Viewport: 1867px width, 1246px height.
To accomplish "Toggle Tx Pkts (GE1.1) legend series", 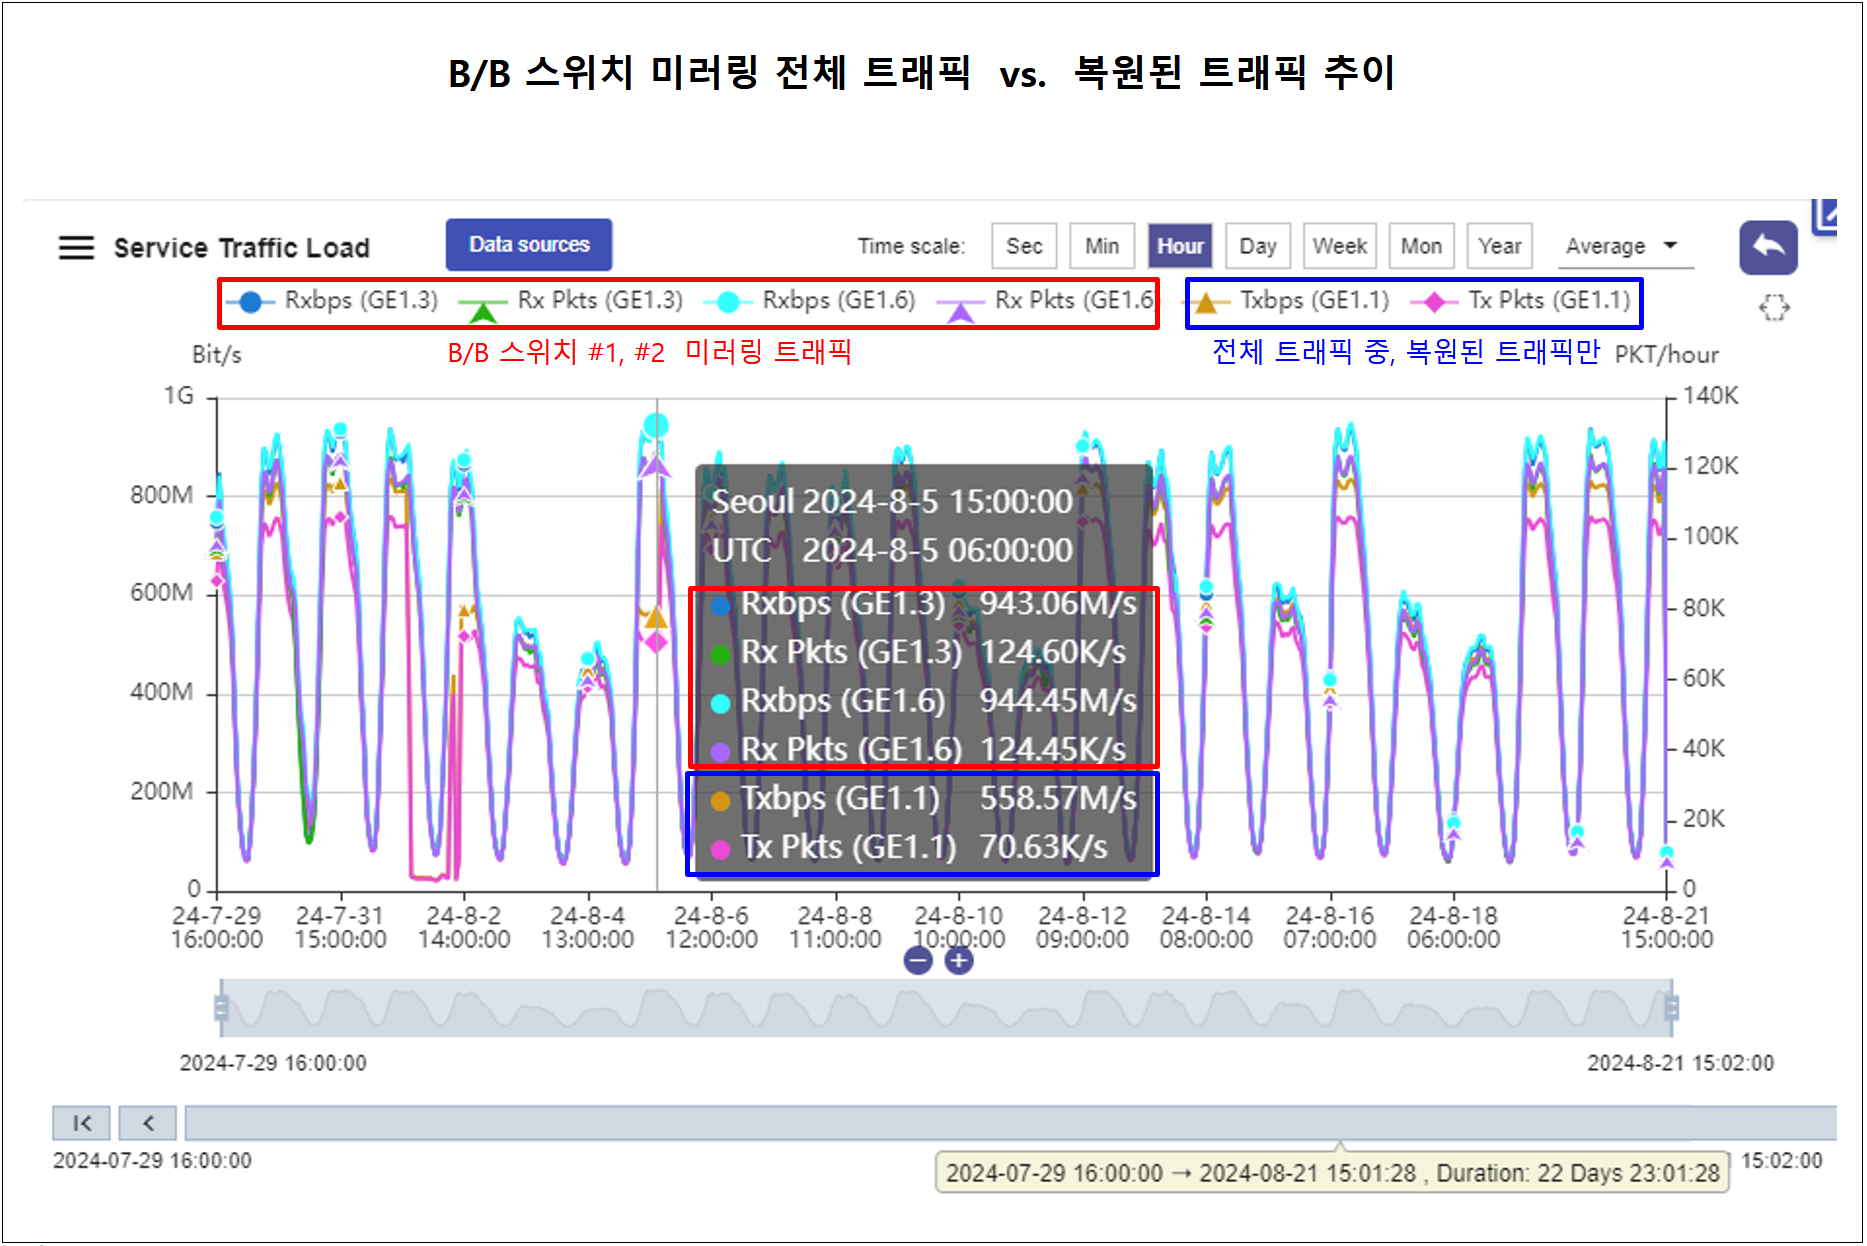I will [x=1521, y=301].
